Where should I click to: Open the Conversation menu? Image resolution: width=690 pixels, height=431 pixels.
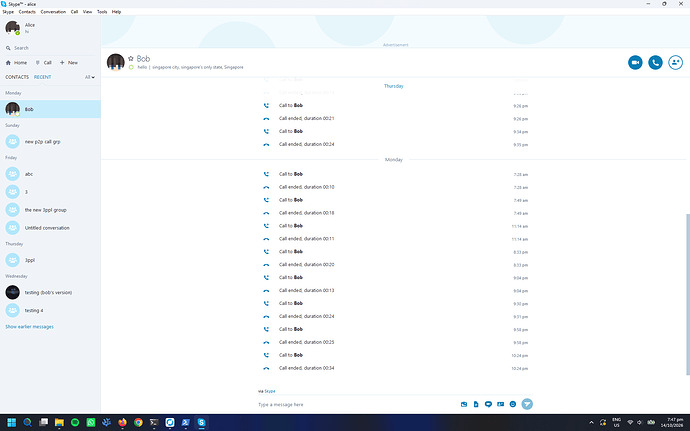53,12
